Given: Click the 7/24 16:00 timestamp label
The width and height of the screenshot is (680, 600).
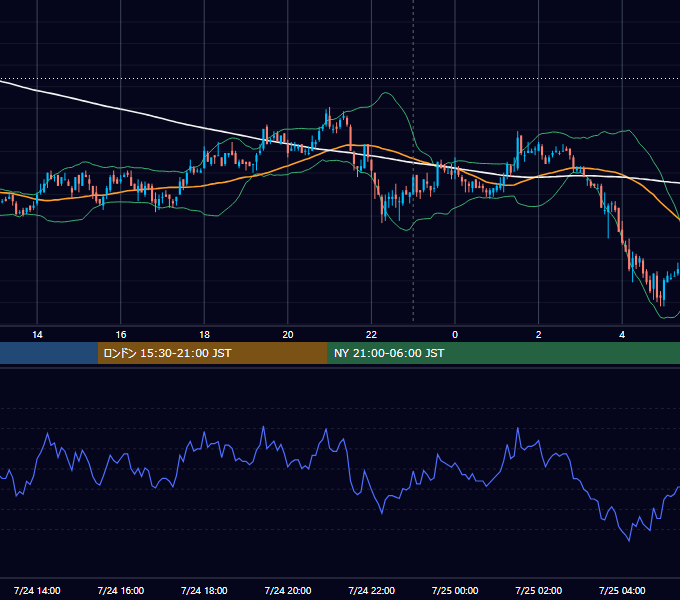Looking at the screenshot, I should [121, 590].
